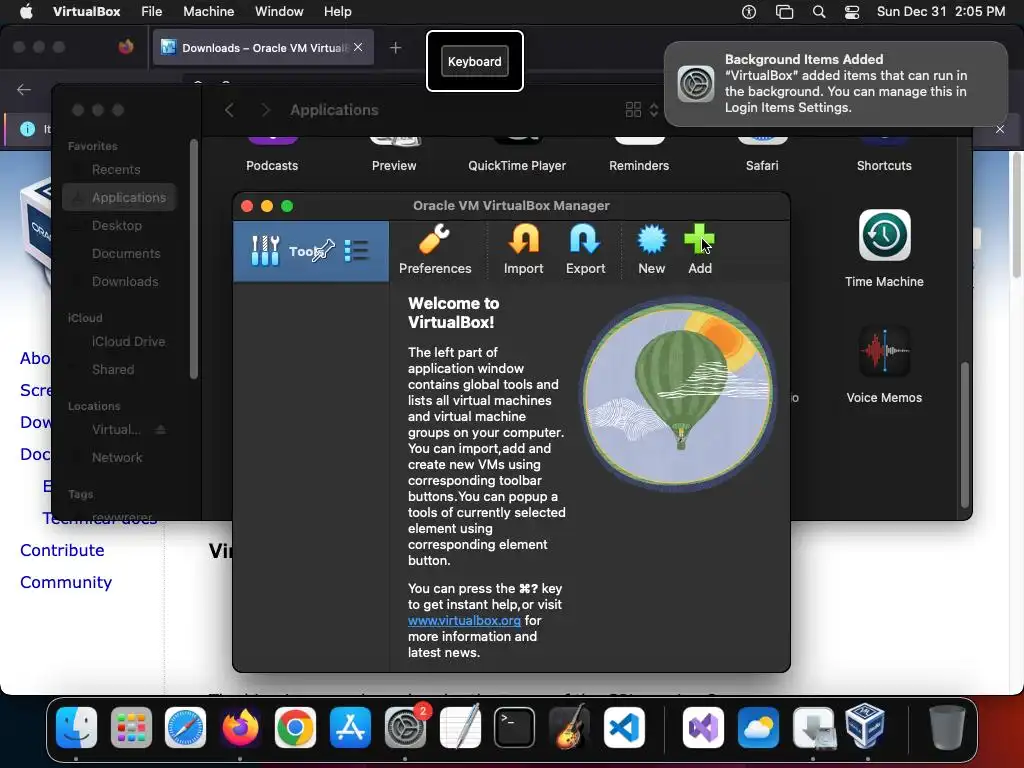The image size is (1024, 768).
Task: Select Downloads in Finder sidebar
Action: point(125,281)
